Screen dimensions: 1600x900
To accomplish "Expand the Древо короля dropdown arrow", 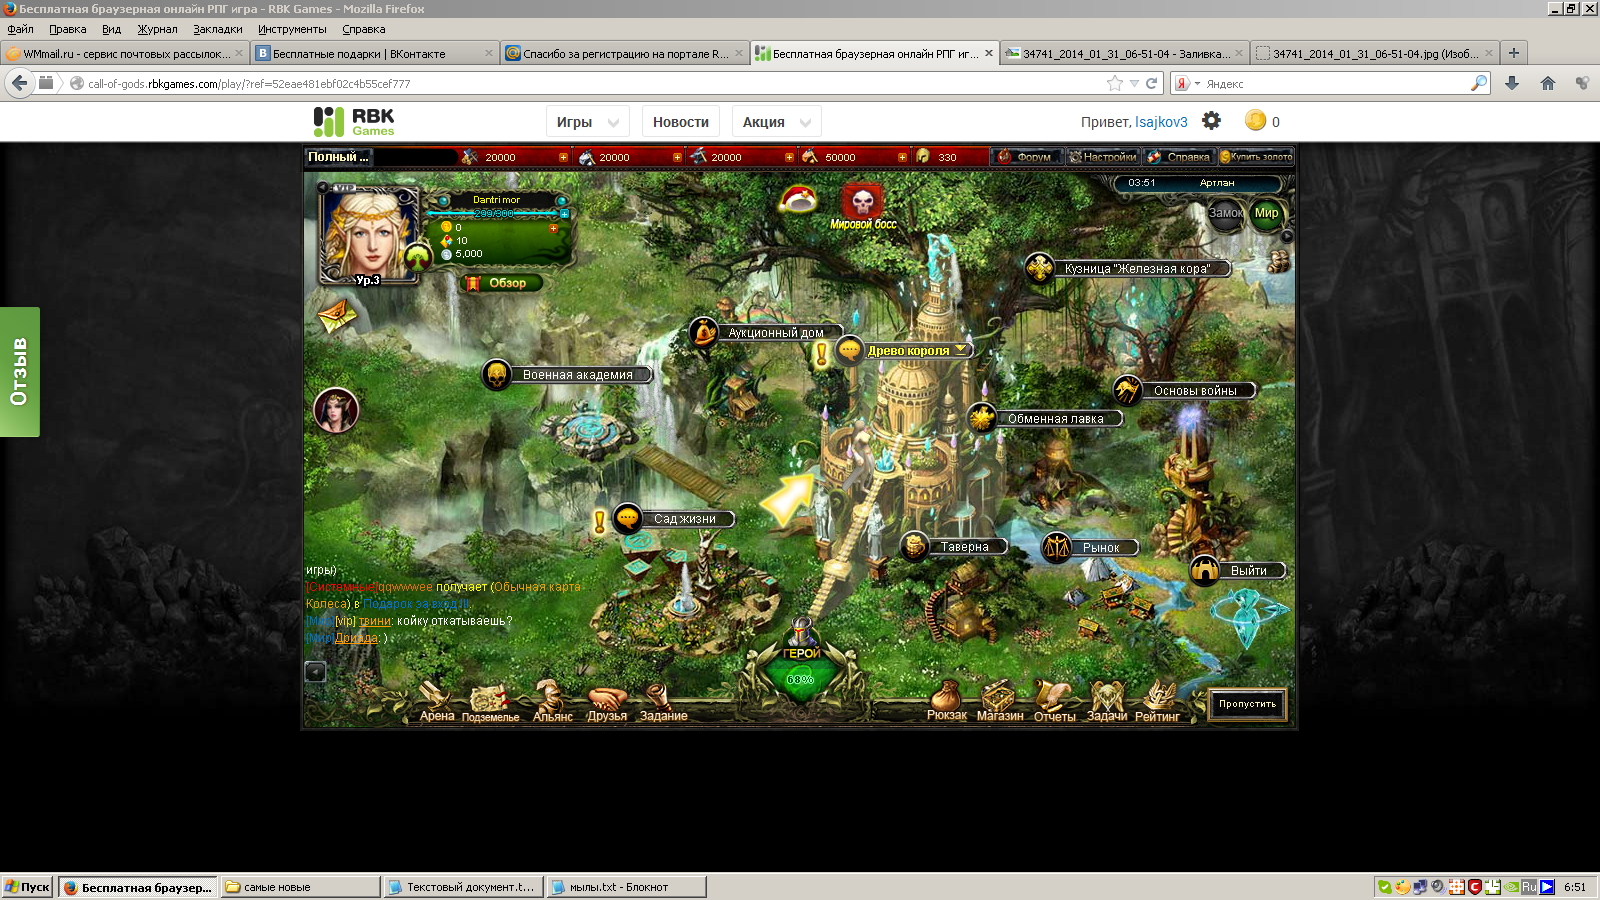I will (961, 350).
